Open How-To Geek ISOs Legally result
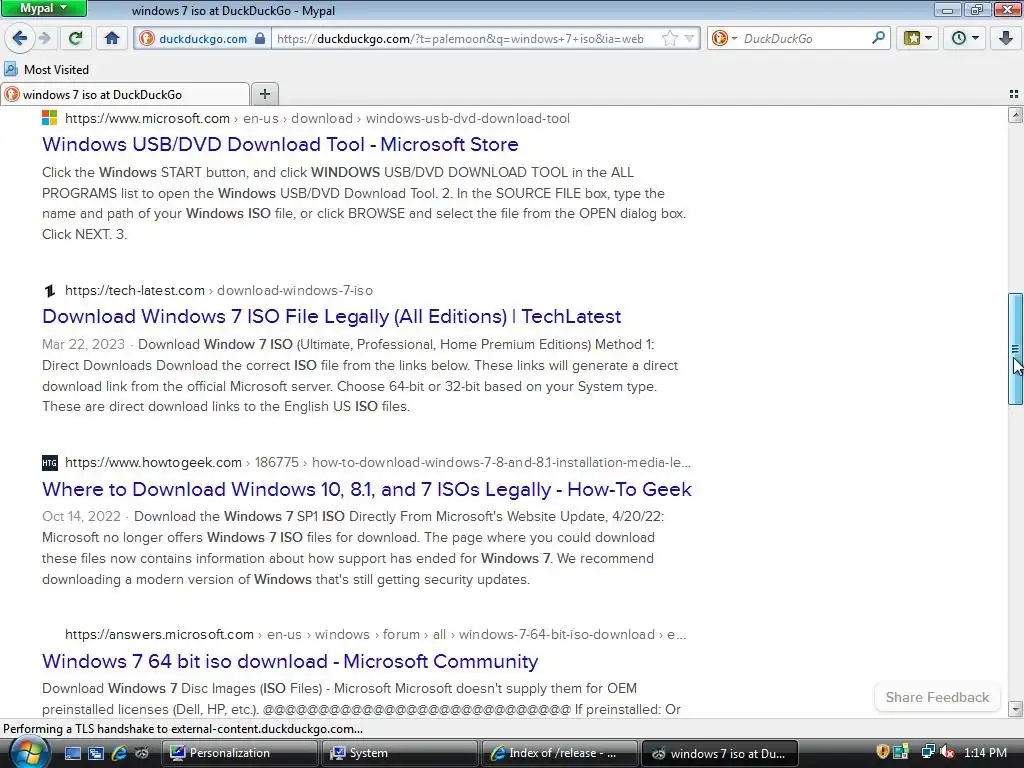This screenshot has width=1024, height=768. click(366, 489)
